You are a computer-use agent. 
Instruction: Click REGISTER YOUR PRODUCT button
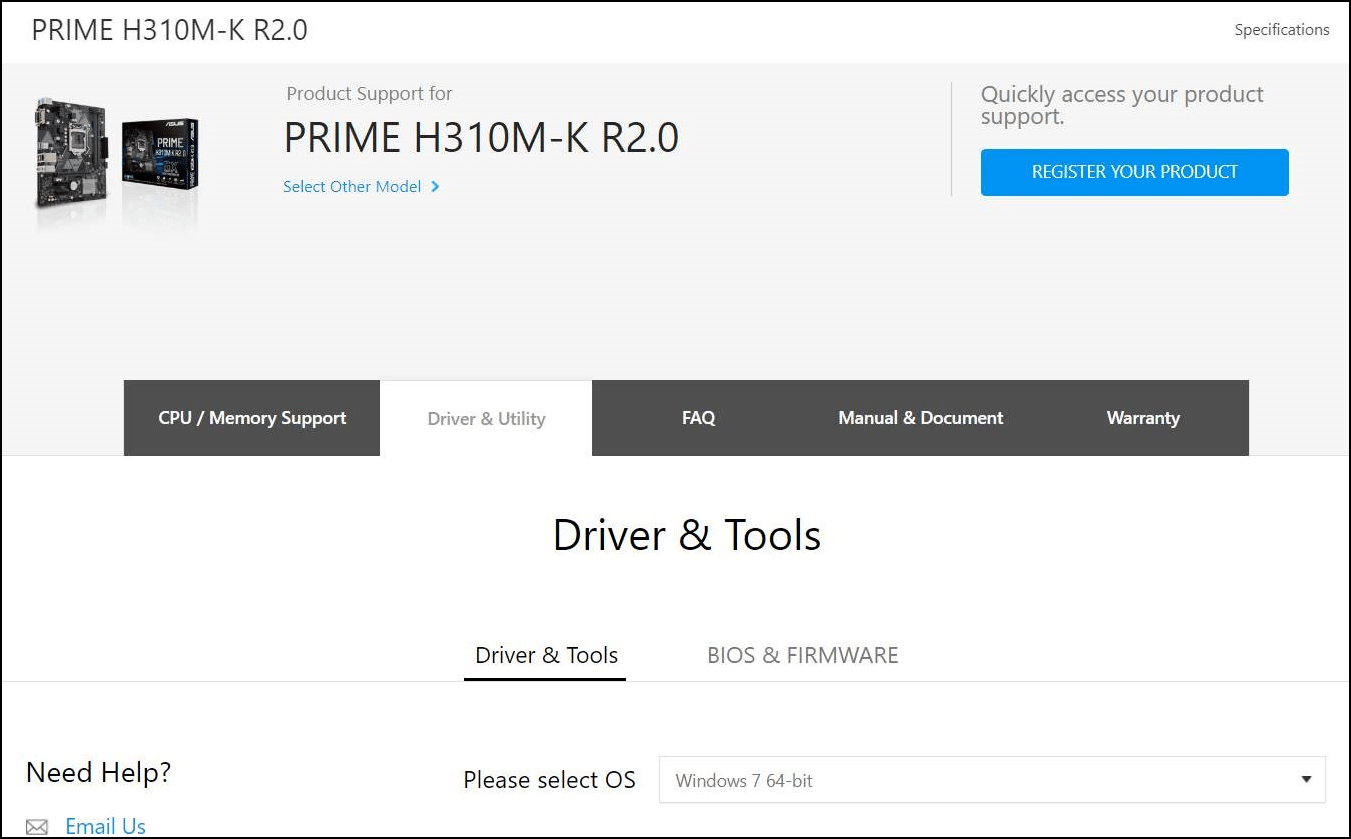click(1134, 172)
